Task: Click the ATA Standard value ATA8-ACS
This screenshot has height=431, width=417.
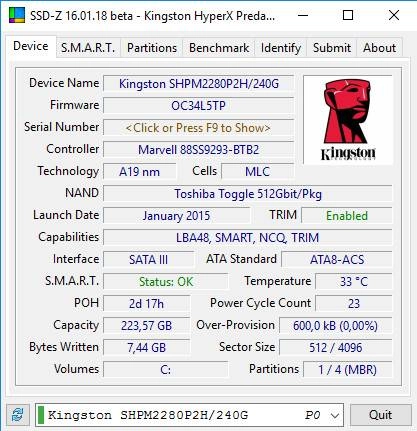Action: point(337,260)
